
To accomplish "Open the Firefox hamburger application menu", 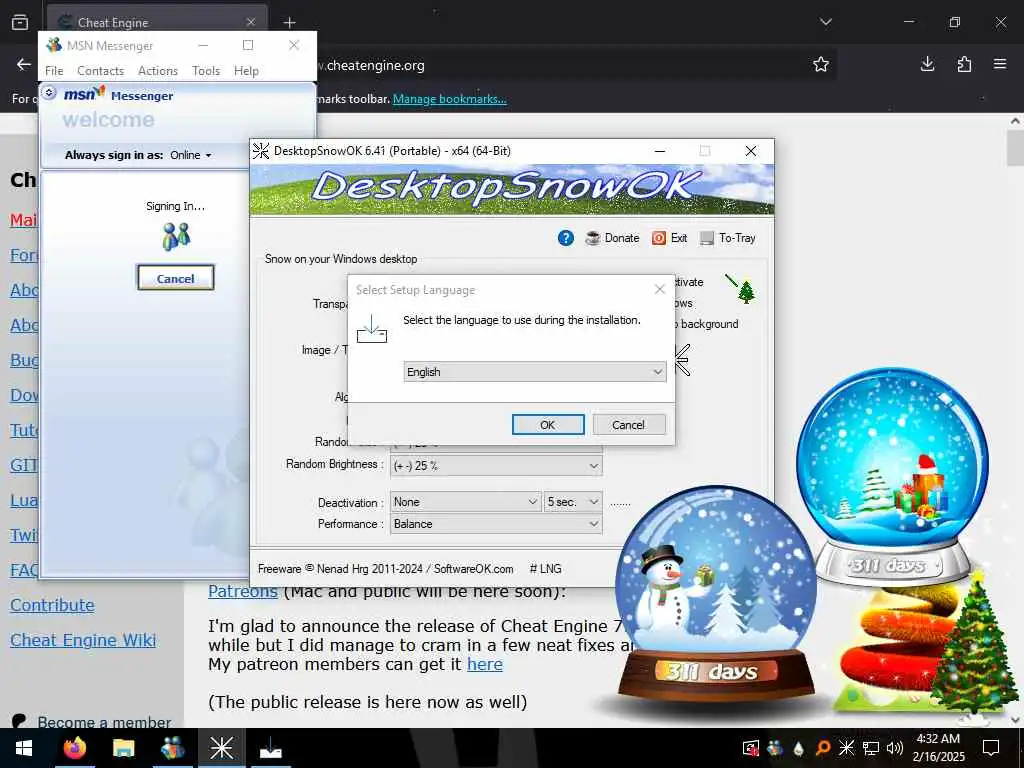I will (1000, 64).
